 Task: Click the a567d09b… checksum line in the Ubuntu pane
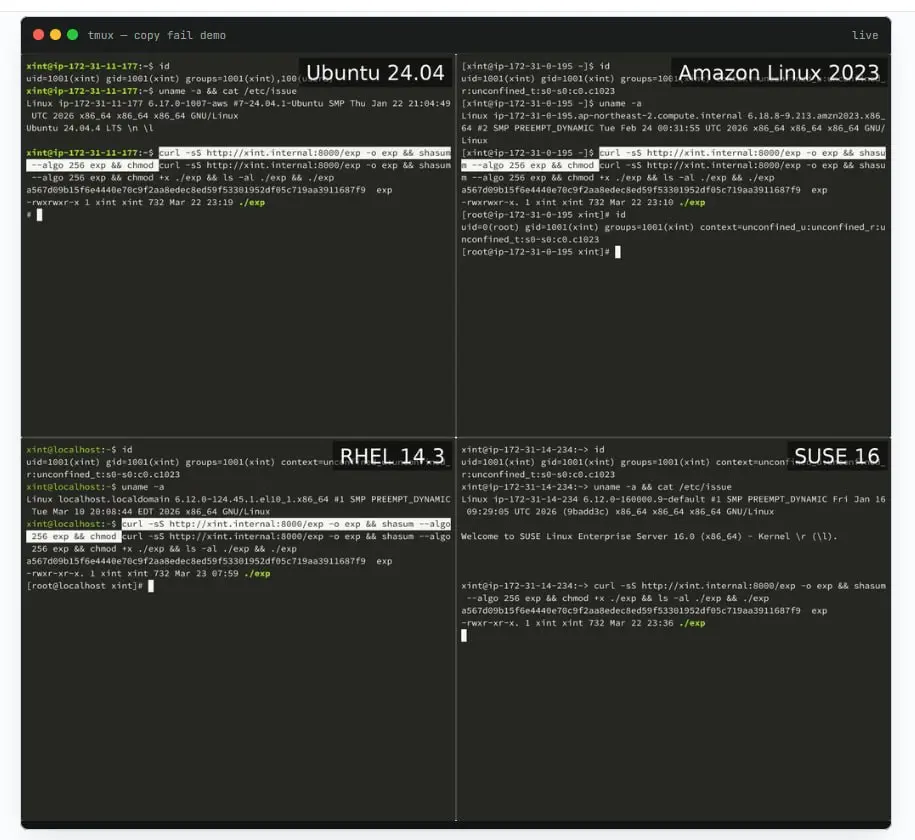click(209, 190)
